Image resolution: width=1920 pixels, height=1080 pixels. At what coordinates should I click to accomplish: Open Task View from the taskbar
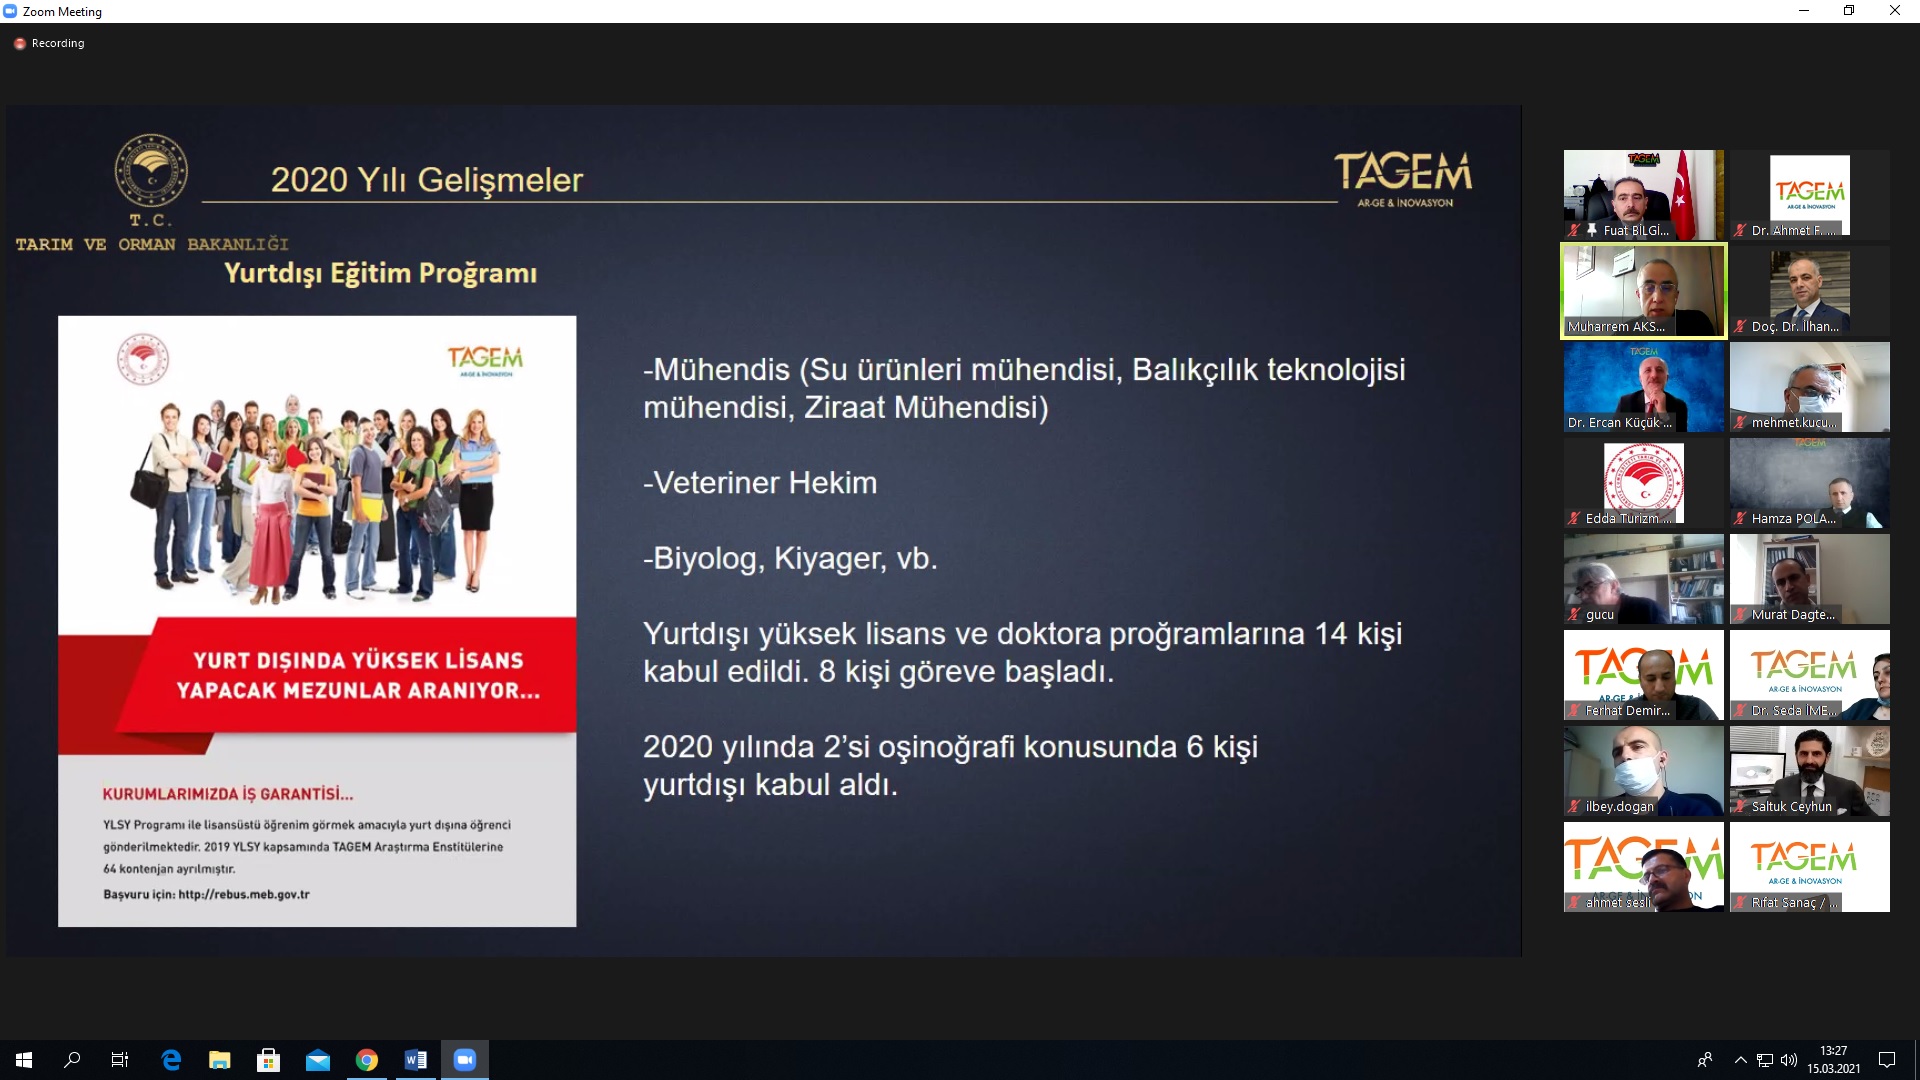pyautogui.click(x=120, y=1060)
